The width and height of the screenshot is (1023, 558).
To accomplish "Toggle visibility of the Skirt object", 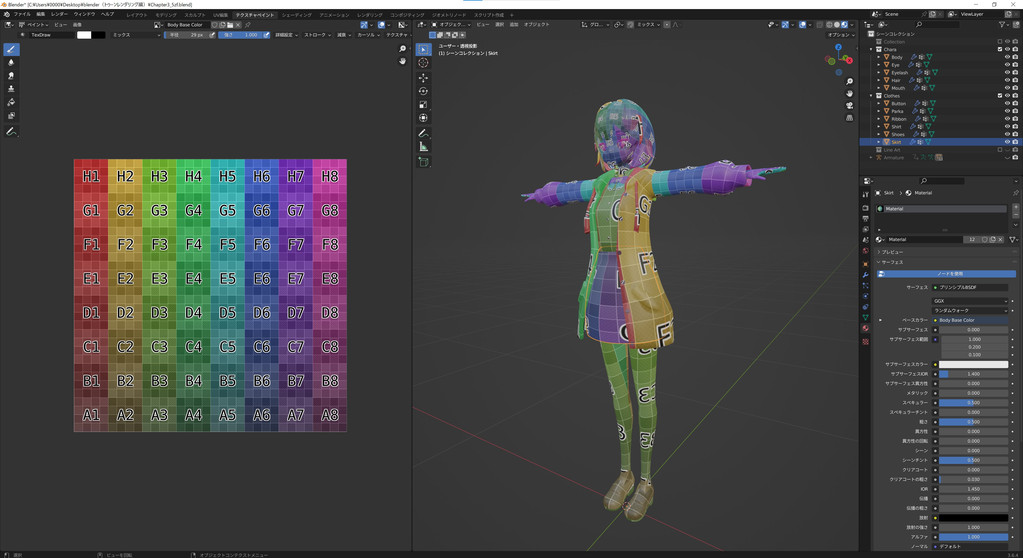I will point(1006,142).
